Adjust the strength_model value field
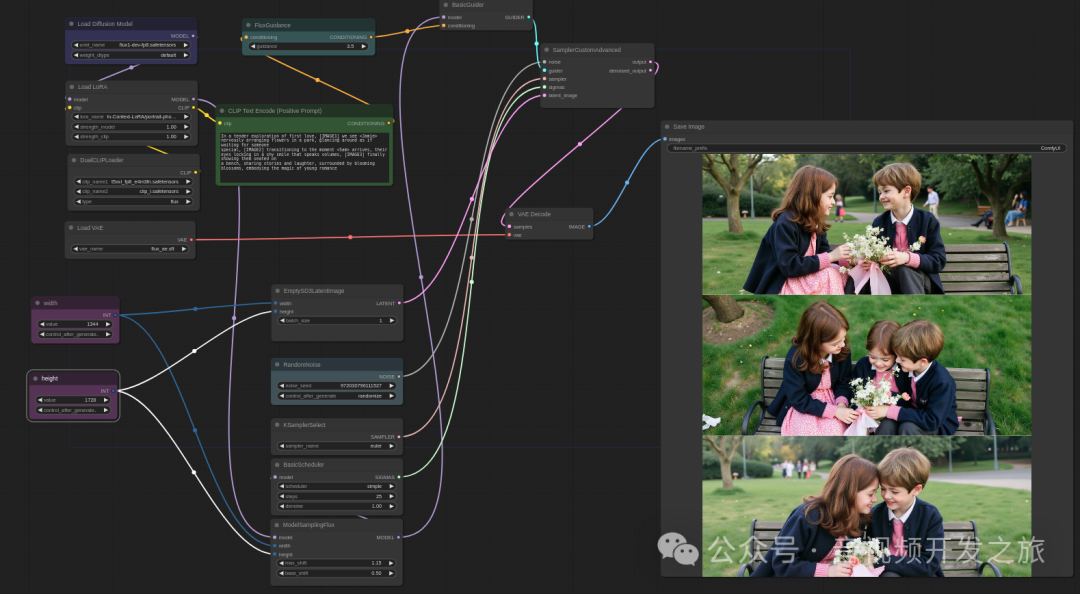The height and width of the screenshot is (594, 1080). pos(131,127)
